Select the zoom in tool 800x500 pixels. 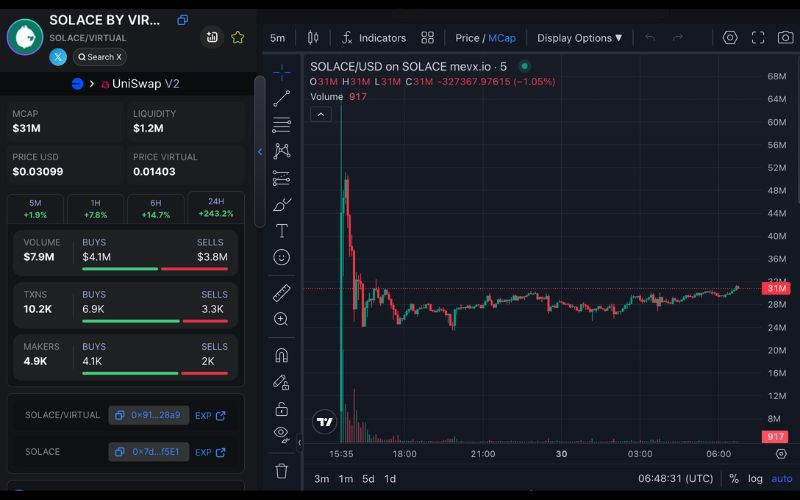282,319
